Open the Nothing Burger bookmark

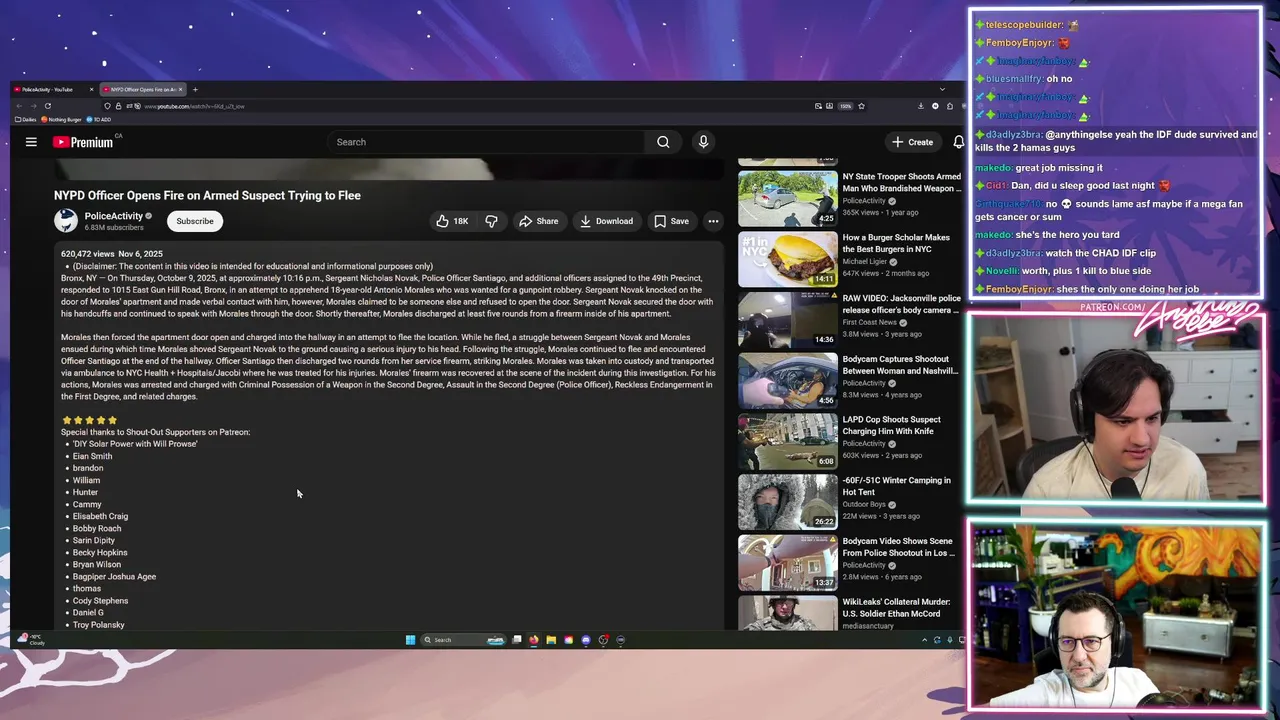(61, 119)
